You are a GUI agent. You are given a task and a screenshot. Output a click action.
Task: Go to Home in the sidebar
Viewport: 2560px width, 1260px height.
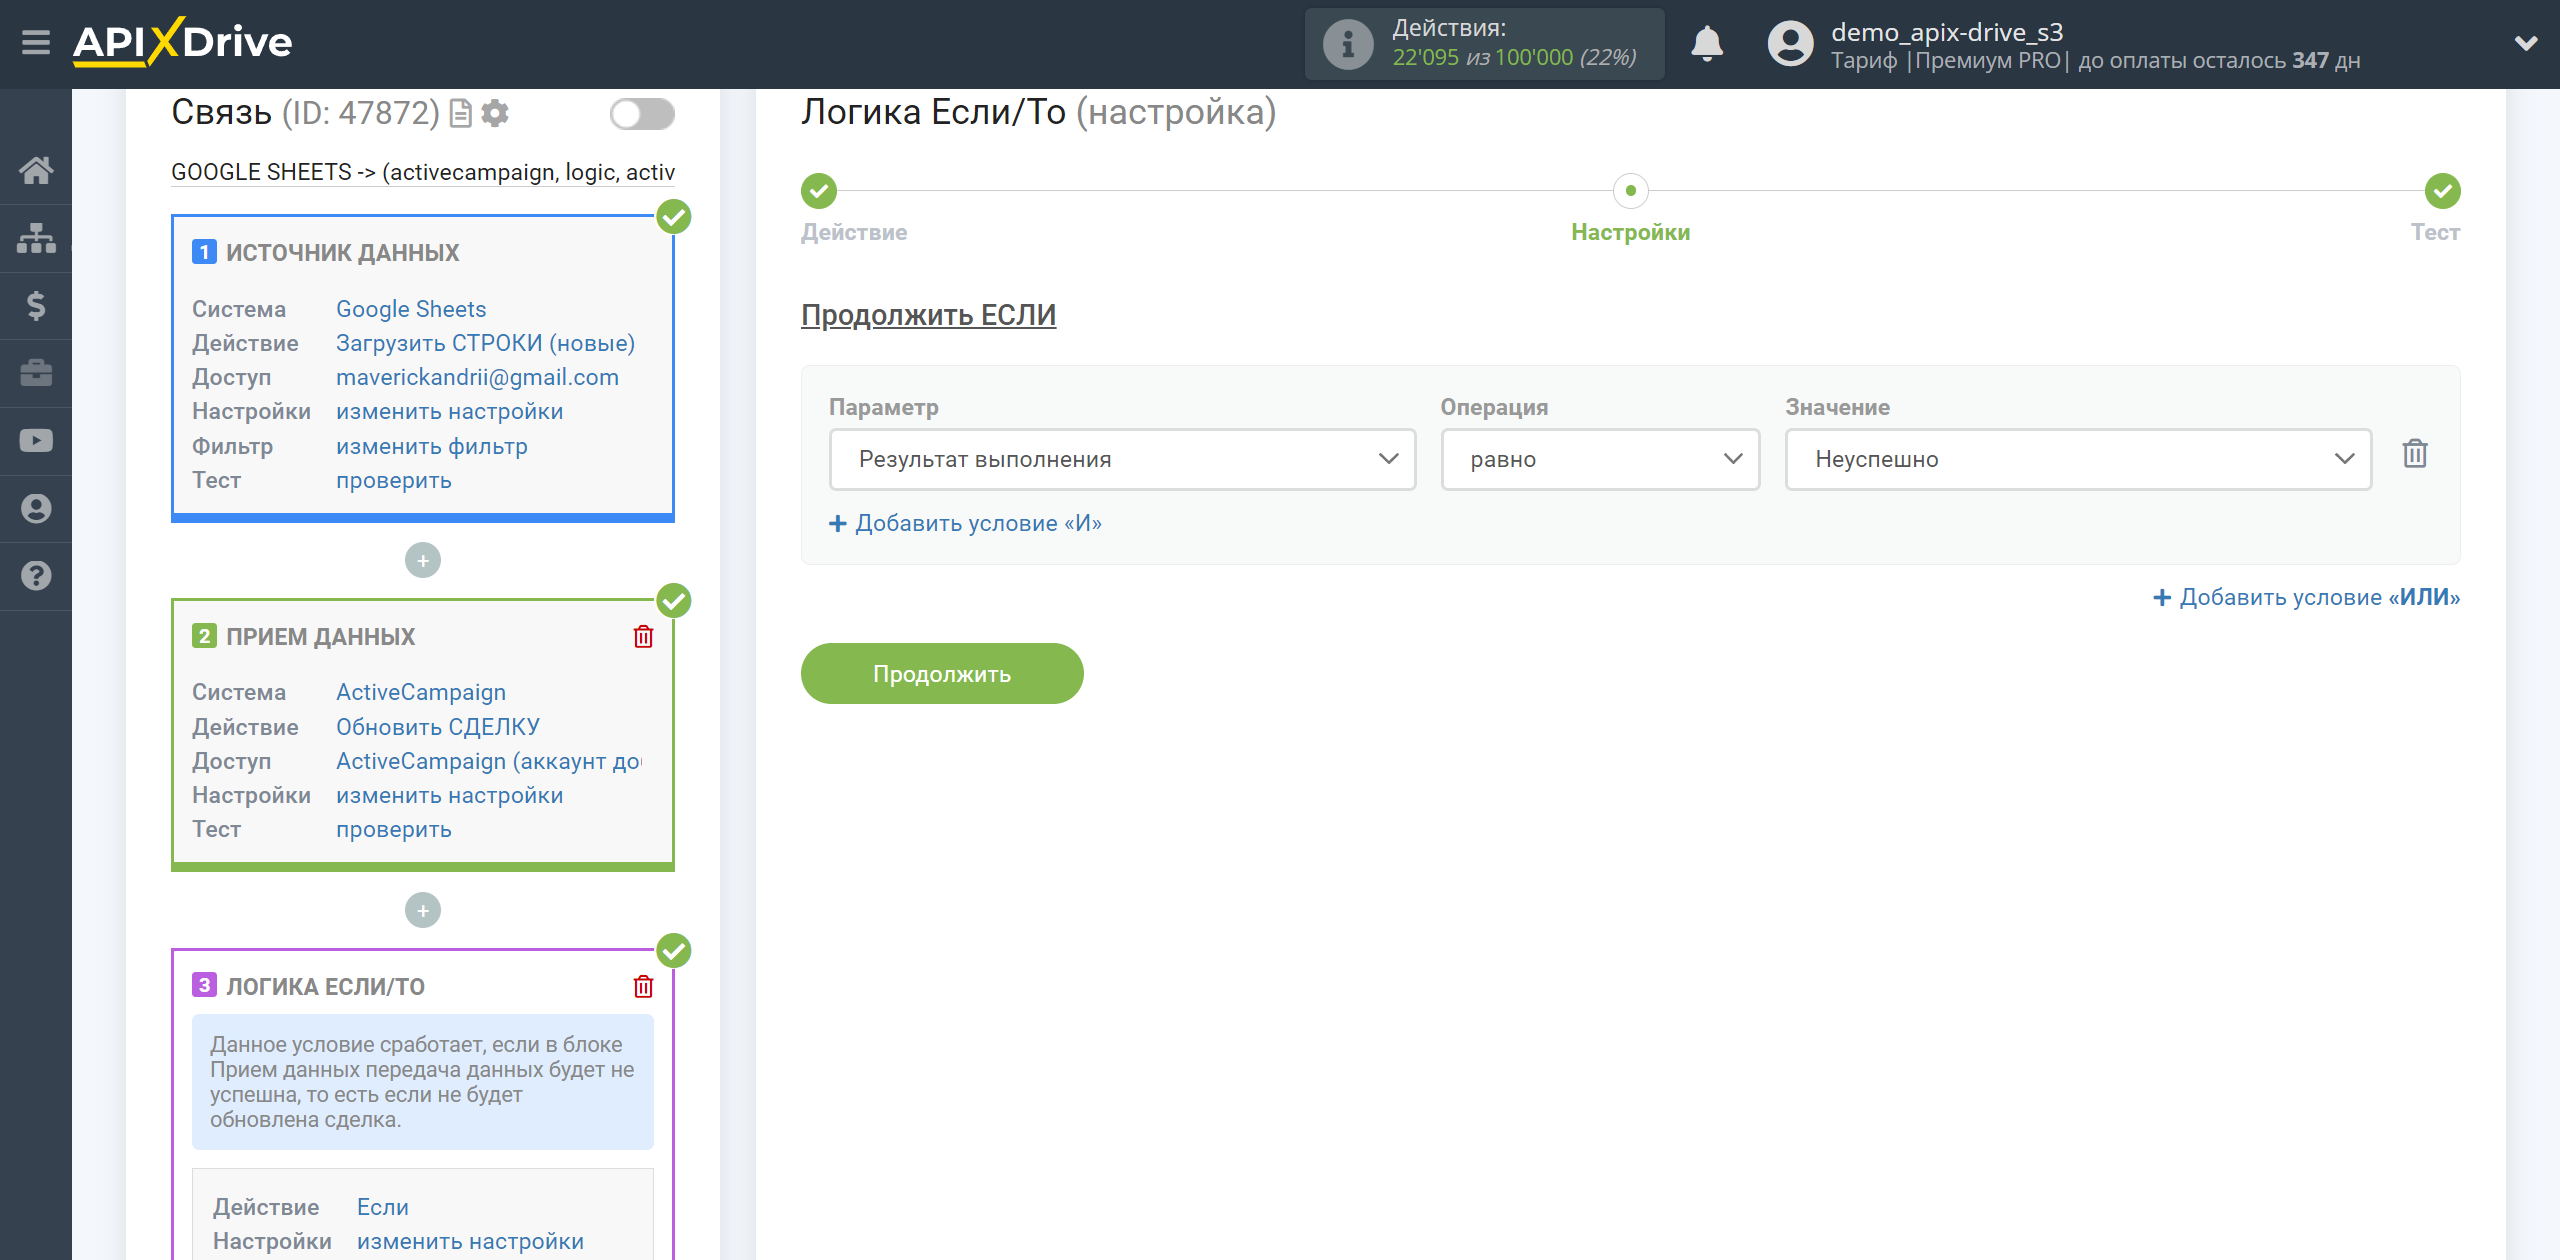[36, 170]
